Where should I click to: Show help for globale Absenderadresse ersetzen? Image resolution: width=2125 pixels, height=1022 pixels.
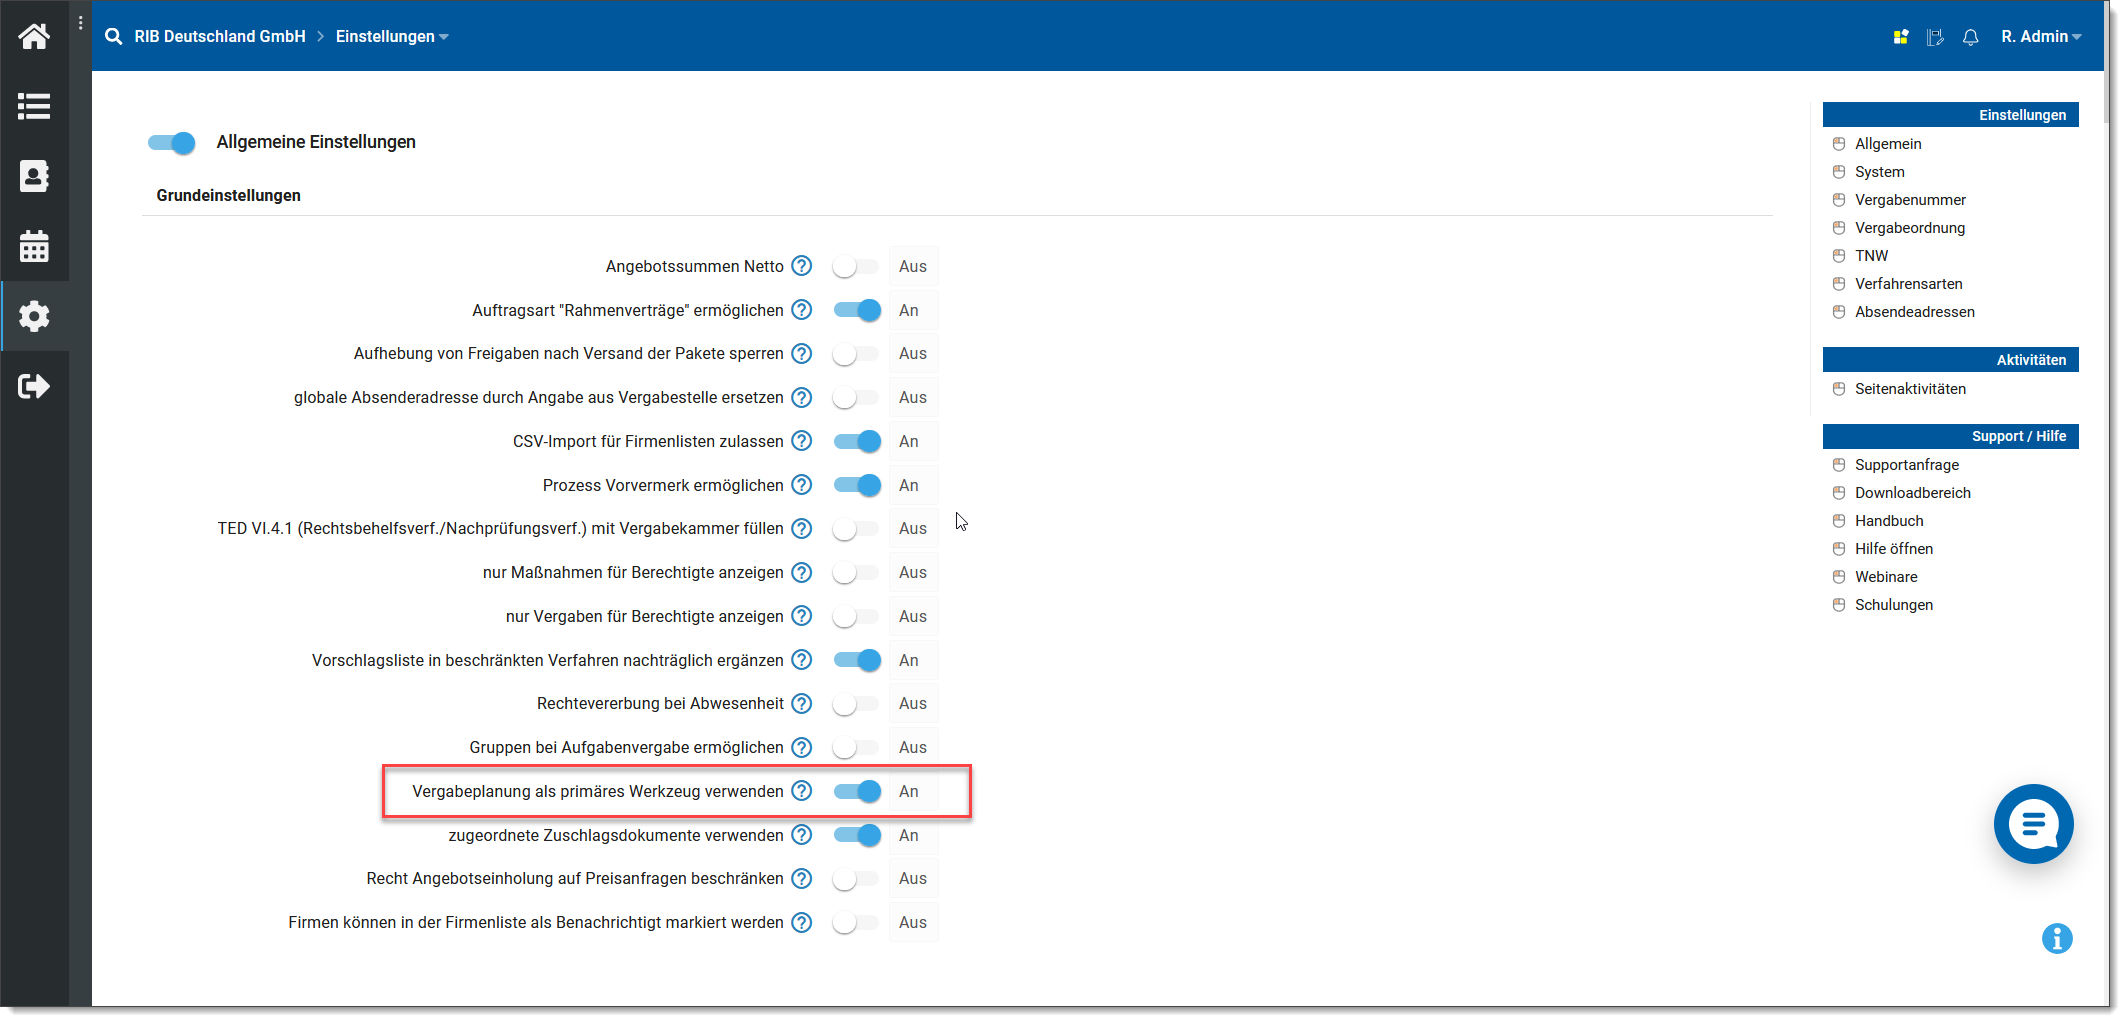pos(802,397)
